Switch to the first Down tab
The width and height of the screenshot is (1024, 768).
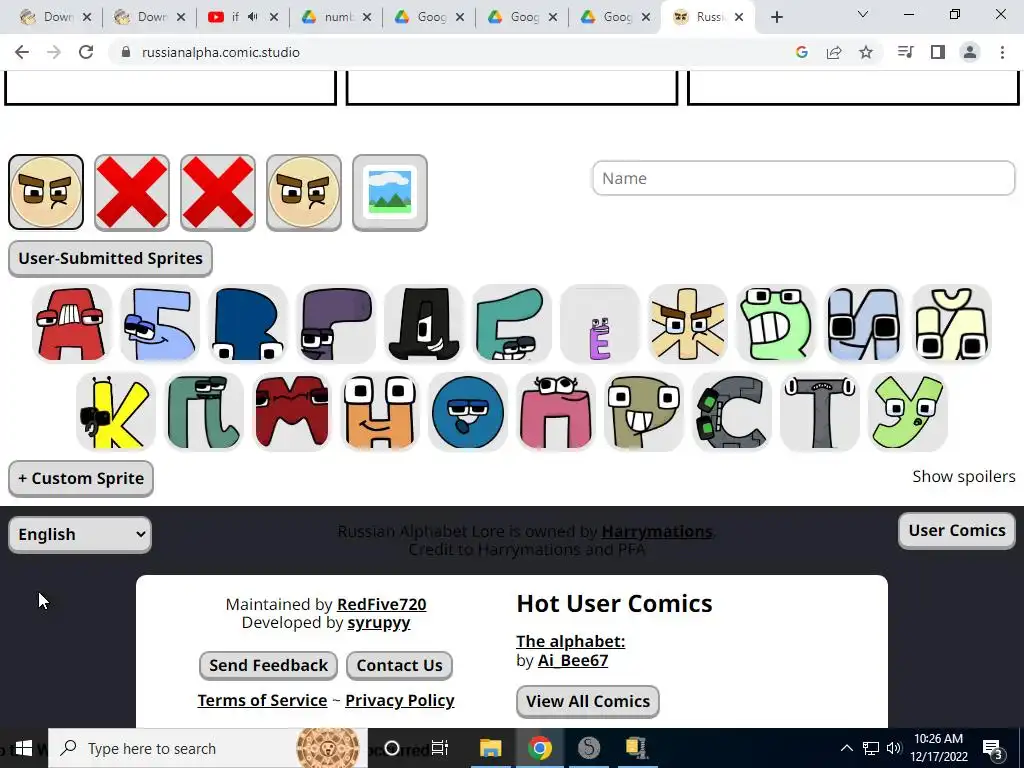[x=56, y=17]
